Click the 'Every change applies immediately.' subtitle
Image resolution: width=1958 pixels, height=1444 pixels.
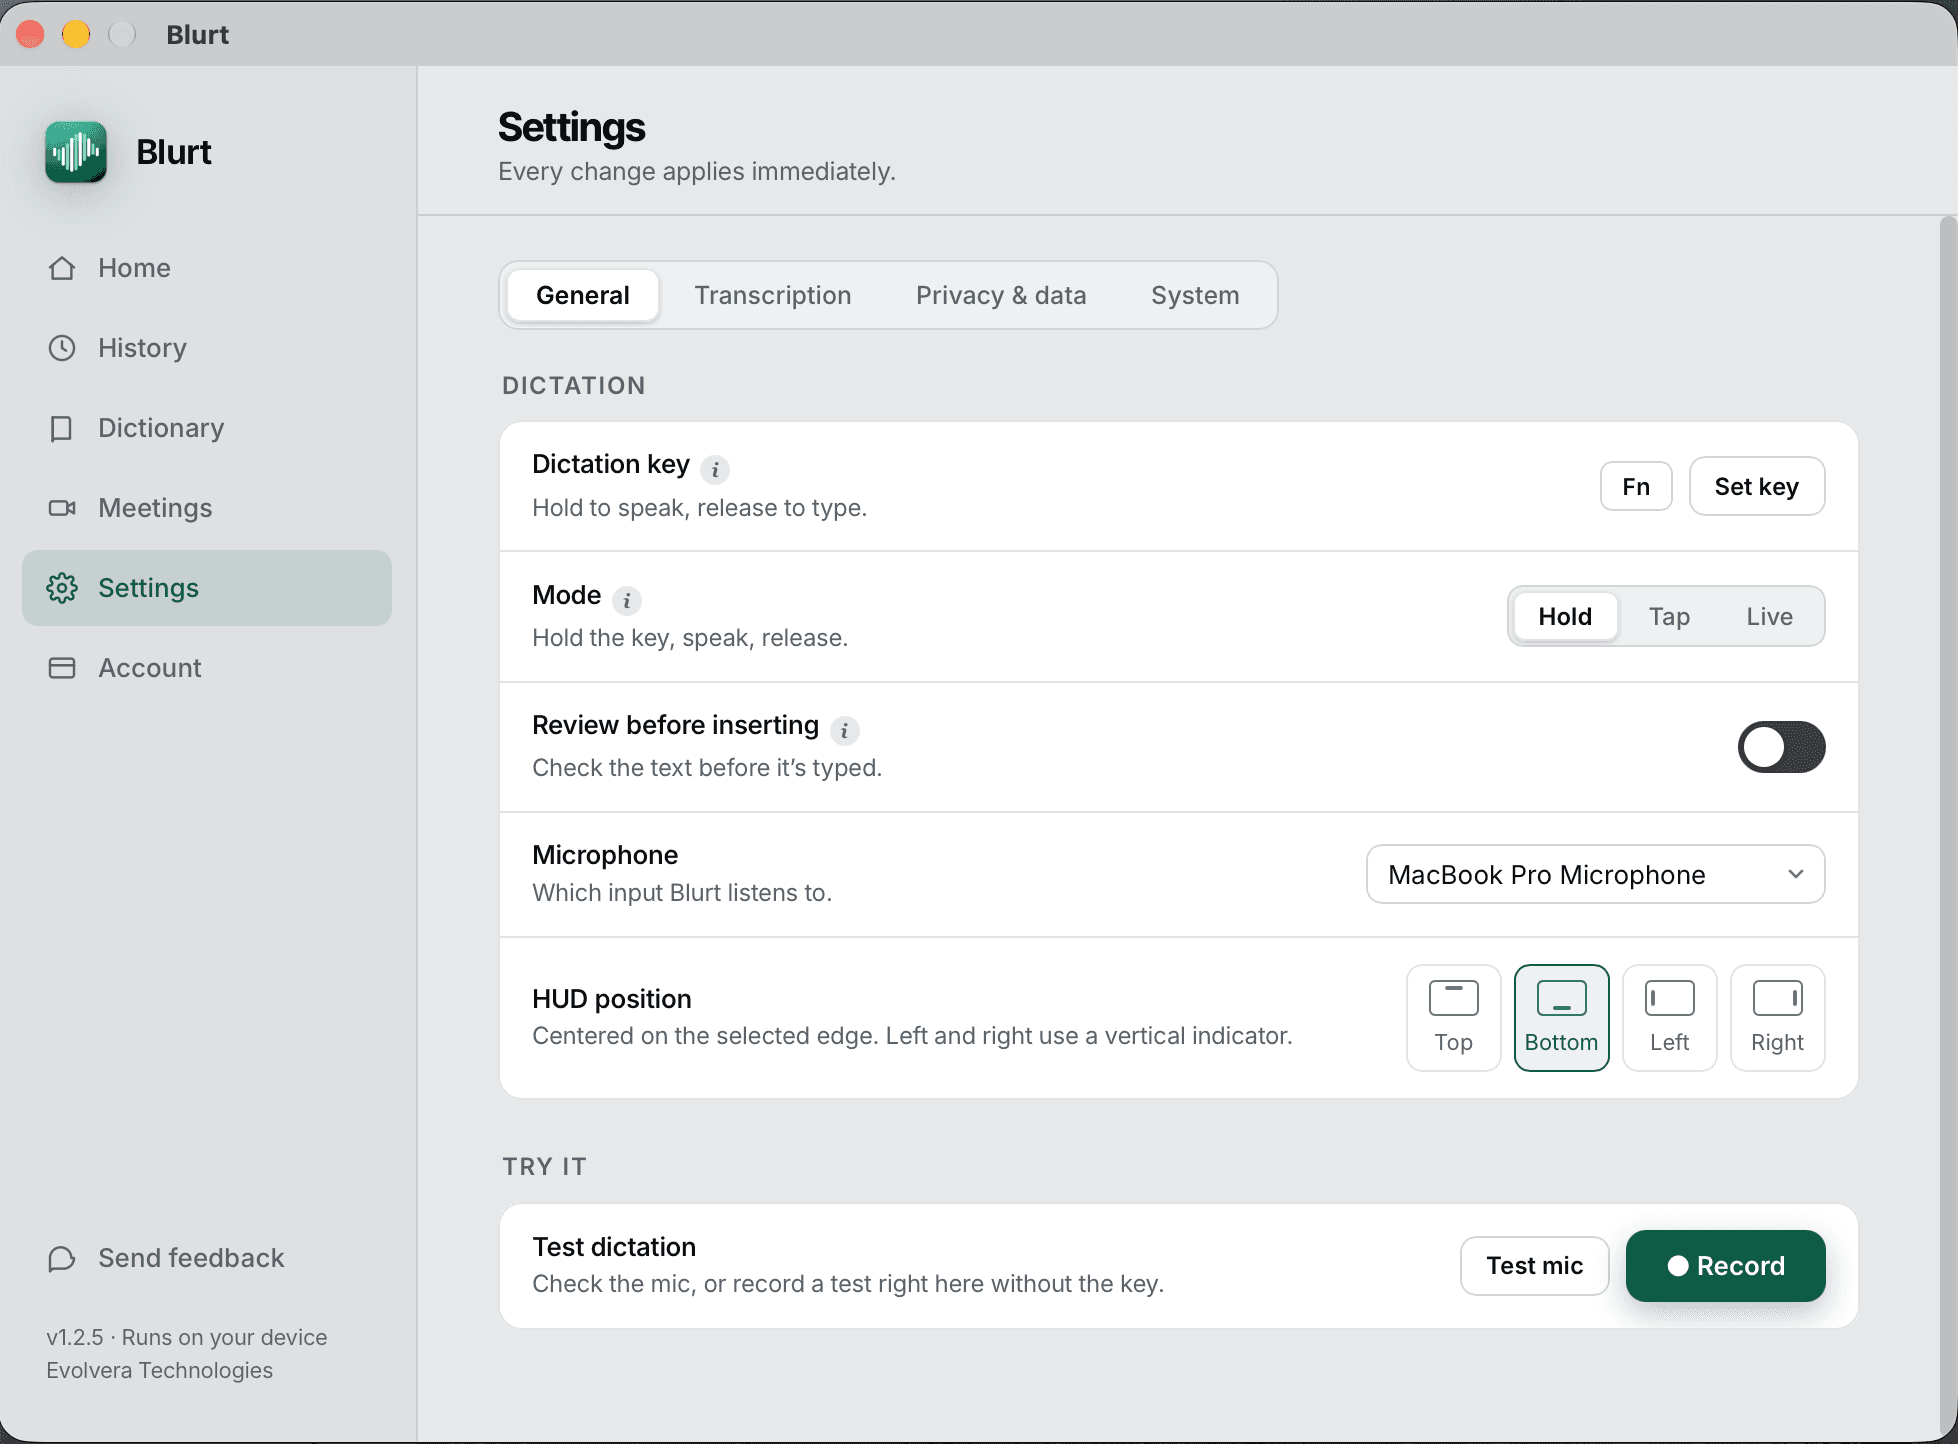point(697,171)
